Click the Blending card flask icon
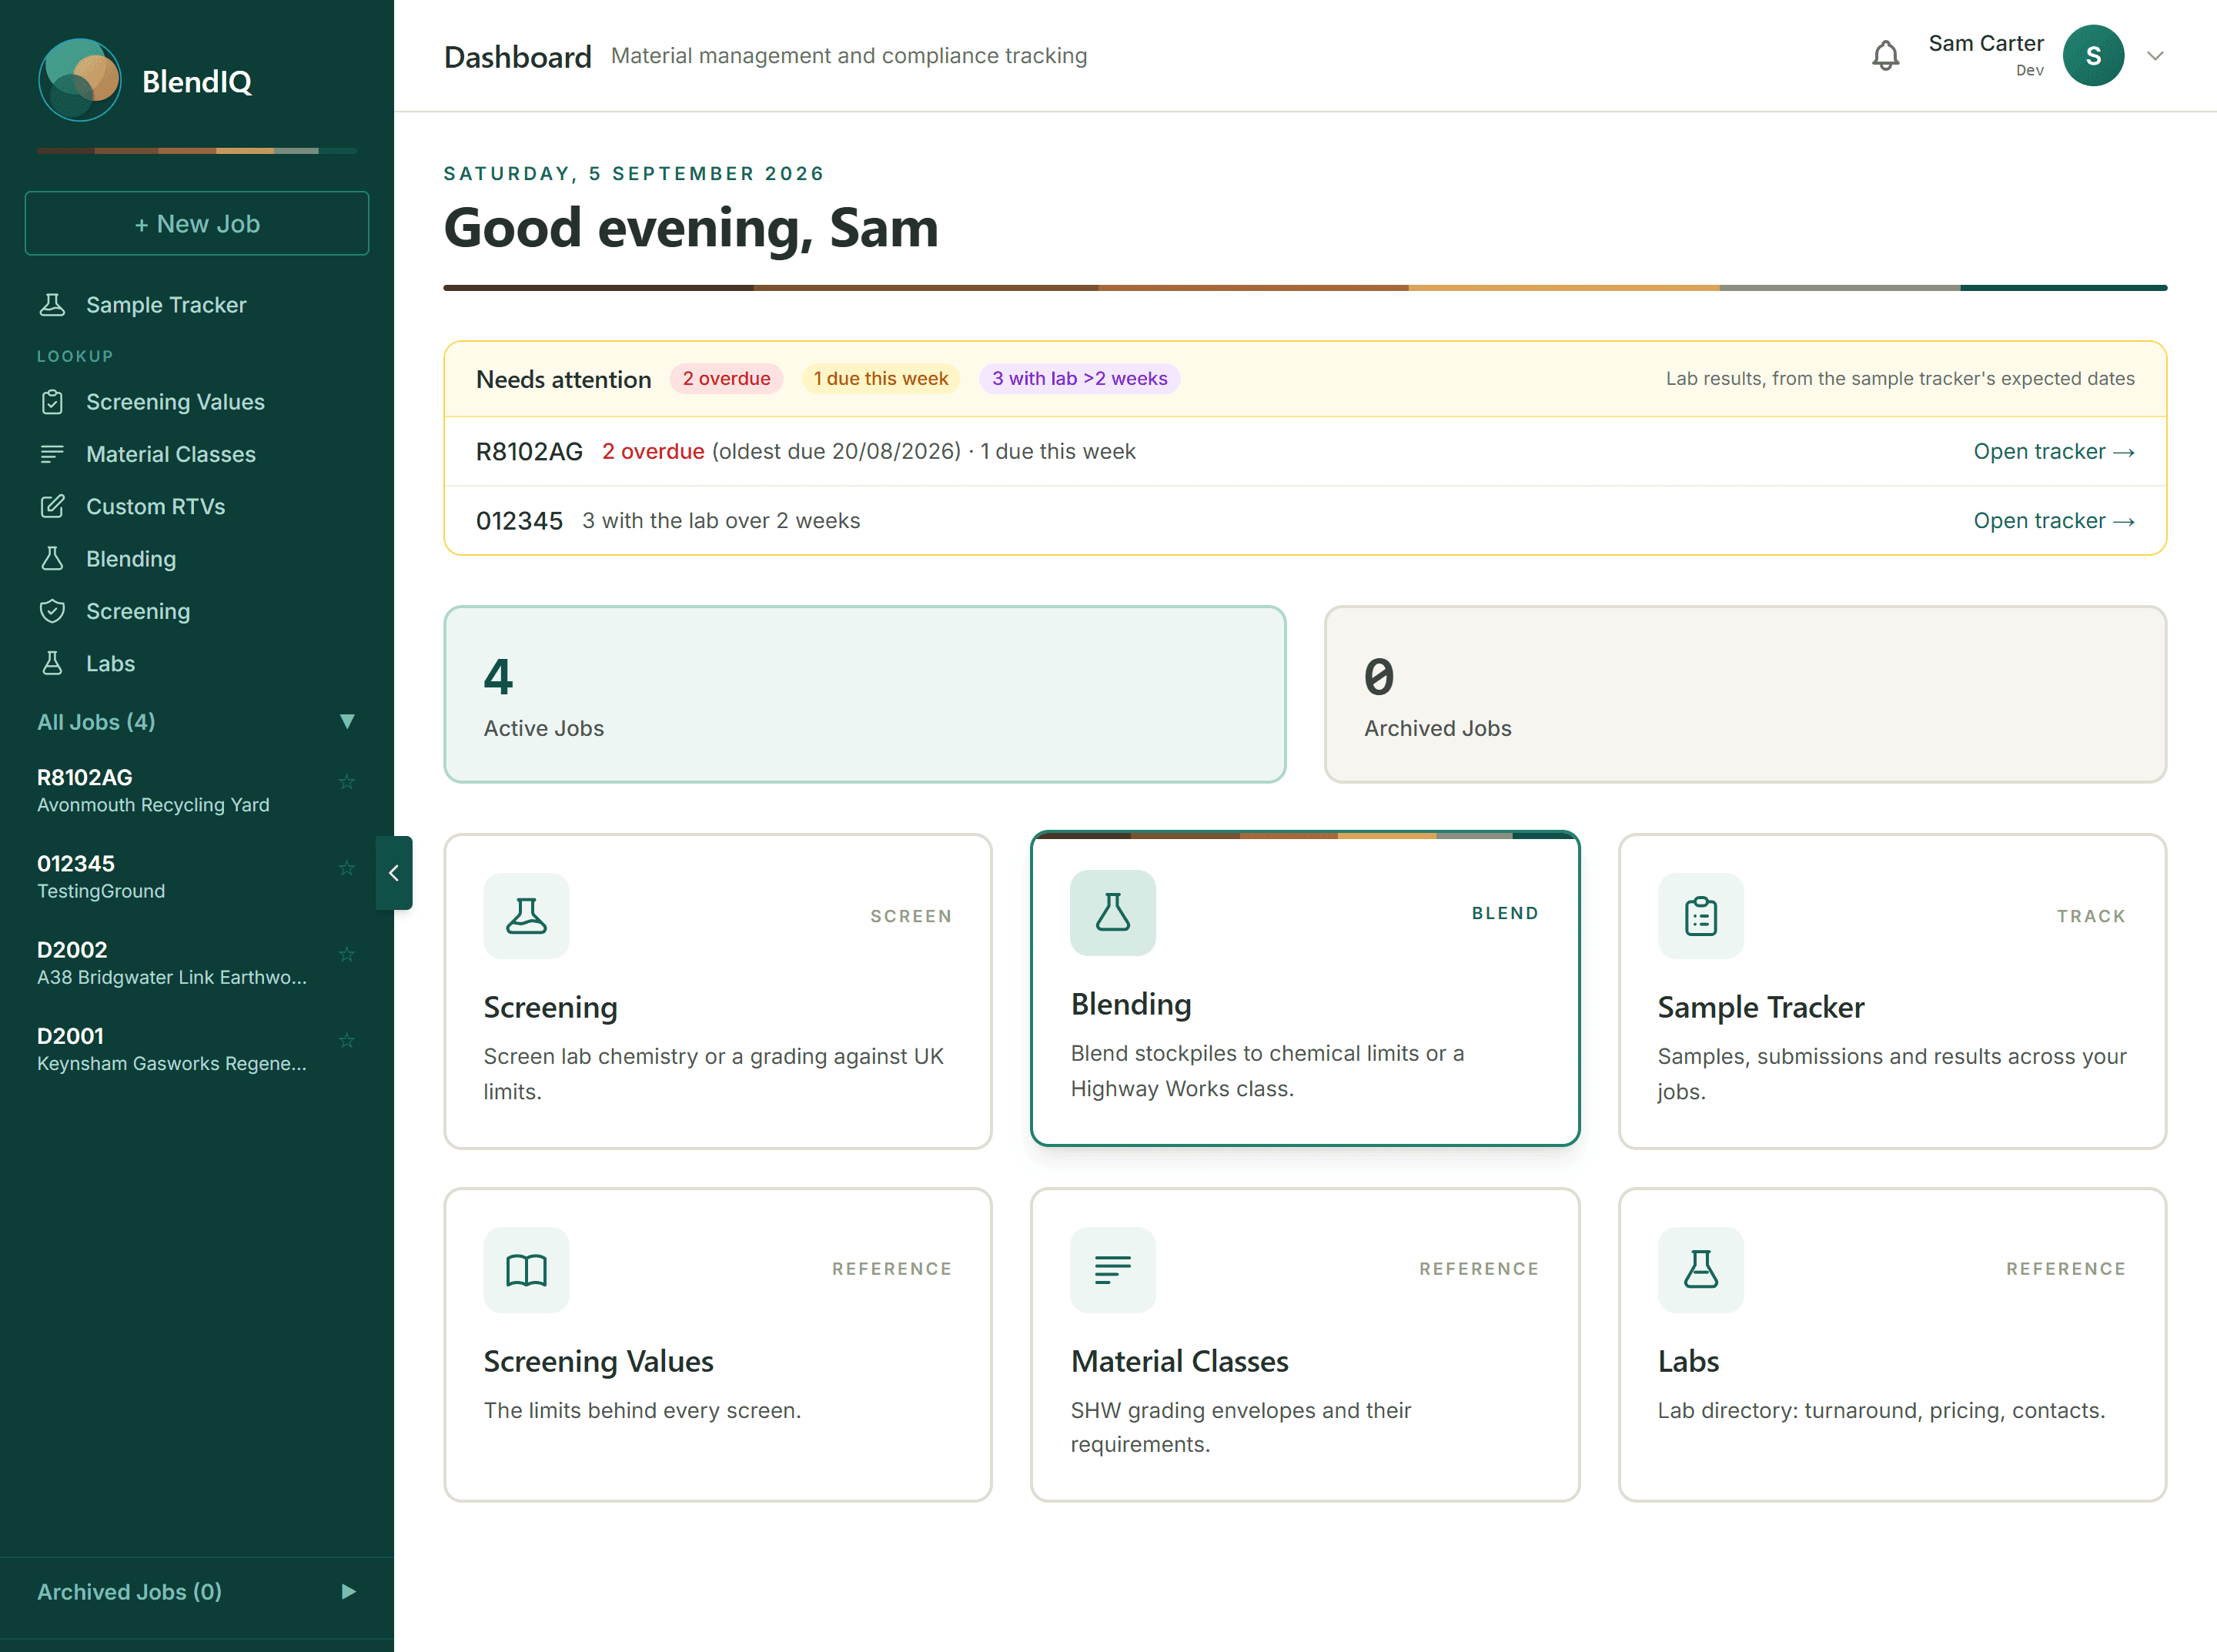The width and height of the screenshot is (2217, 1652). (x=1112, y=913)
